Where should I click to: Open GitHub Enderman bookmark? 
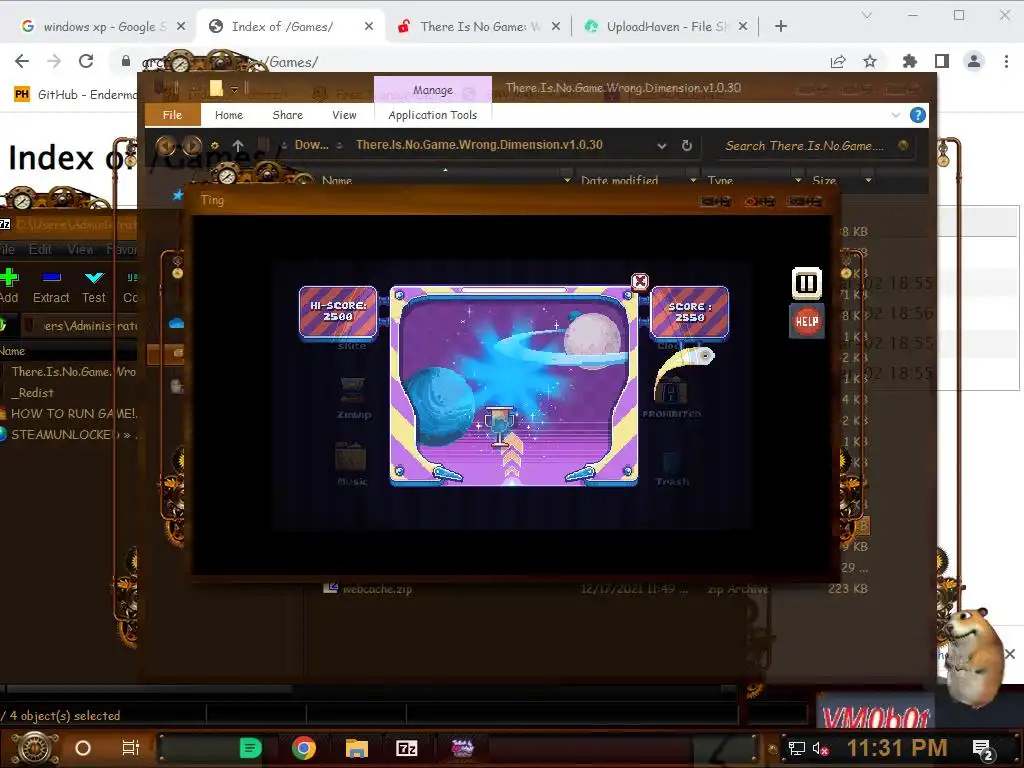[x=76, y=94]
